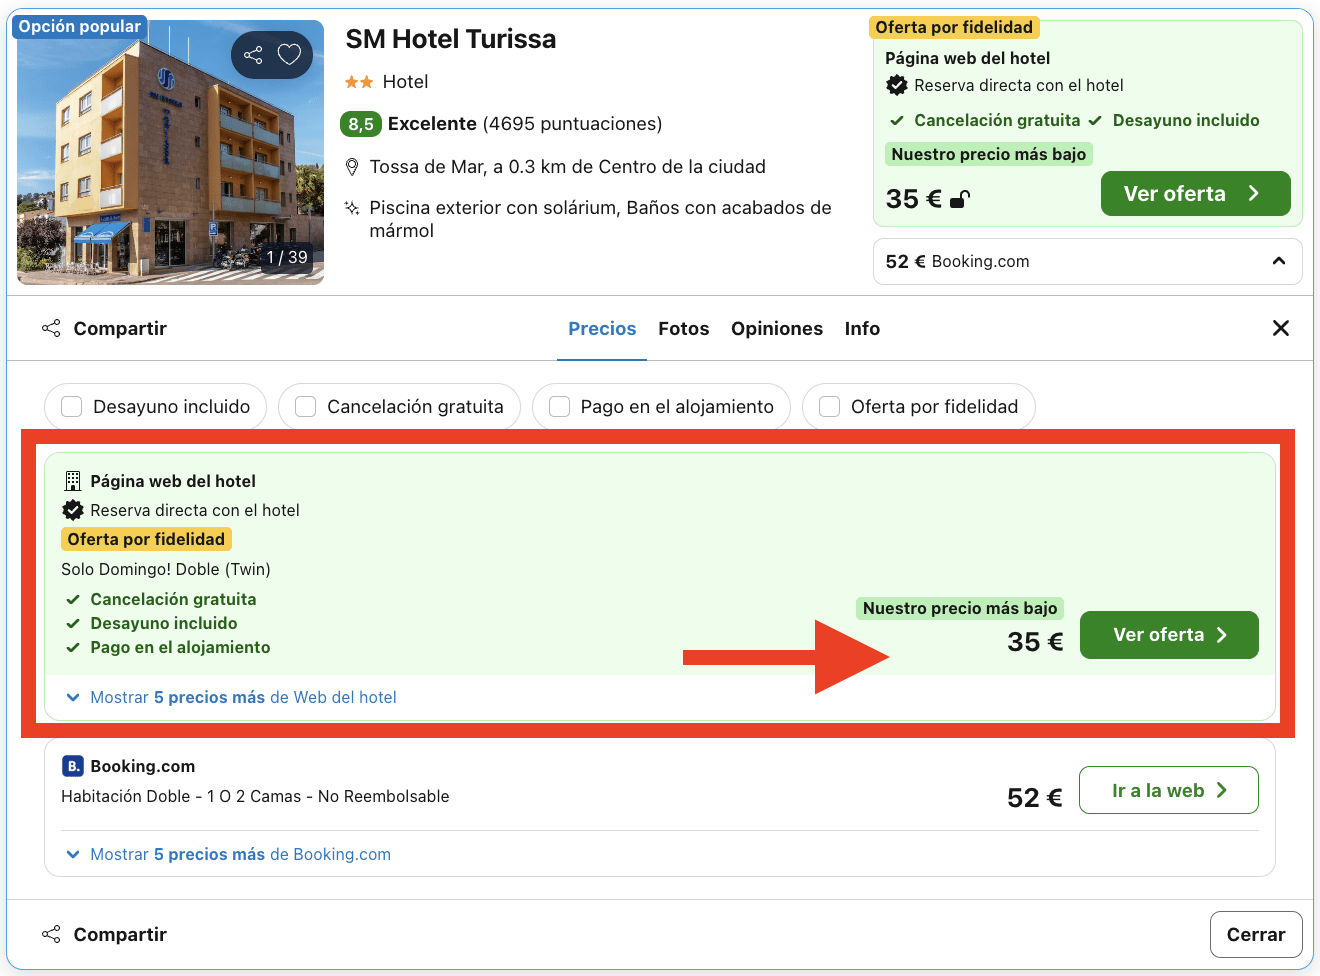Click the 52 € price in Booking.com row
The image size is (1320, 976).
pyautogui.click(x=1035, y=797)
